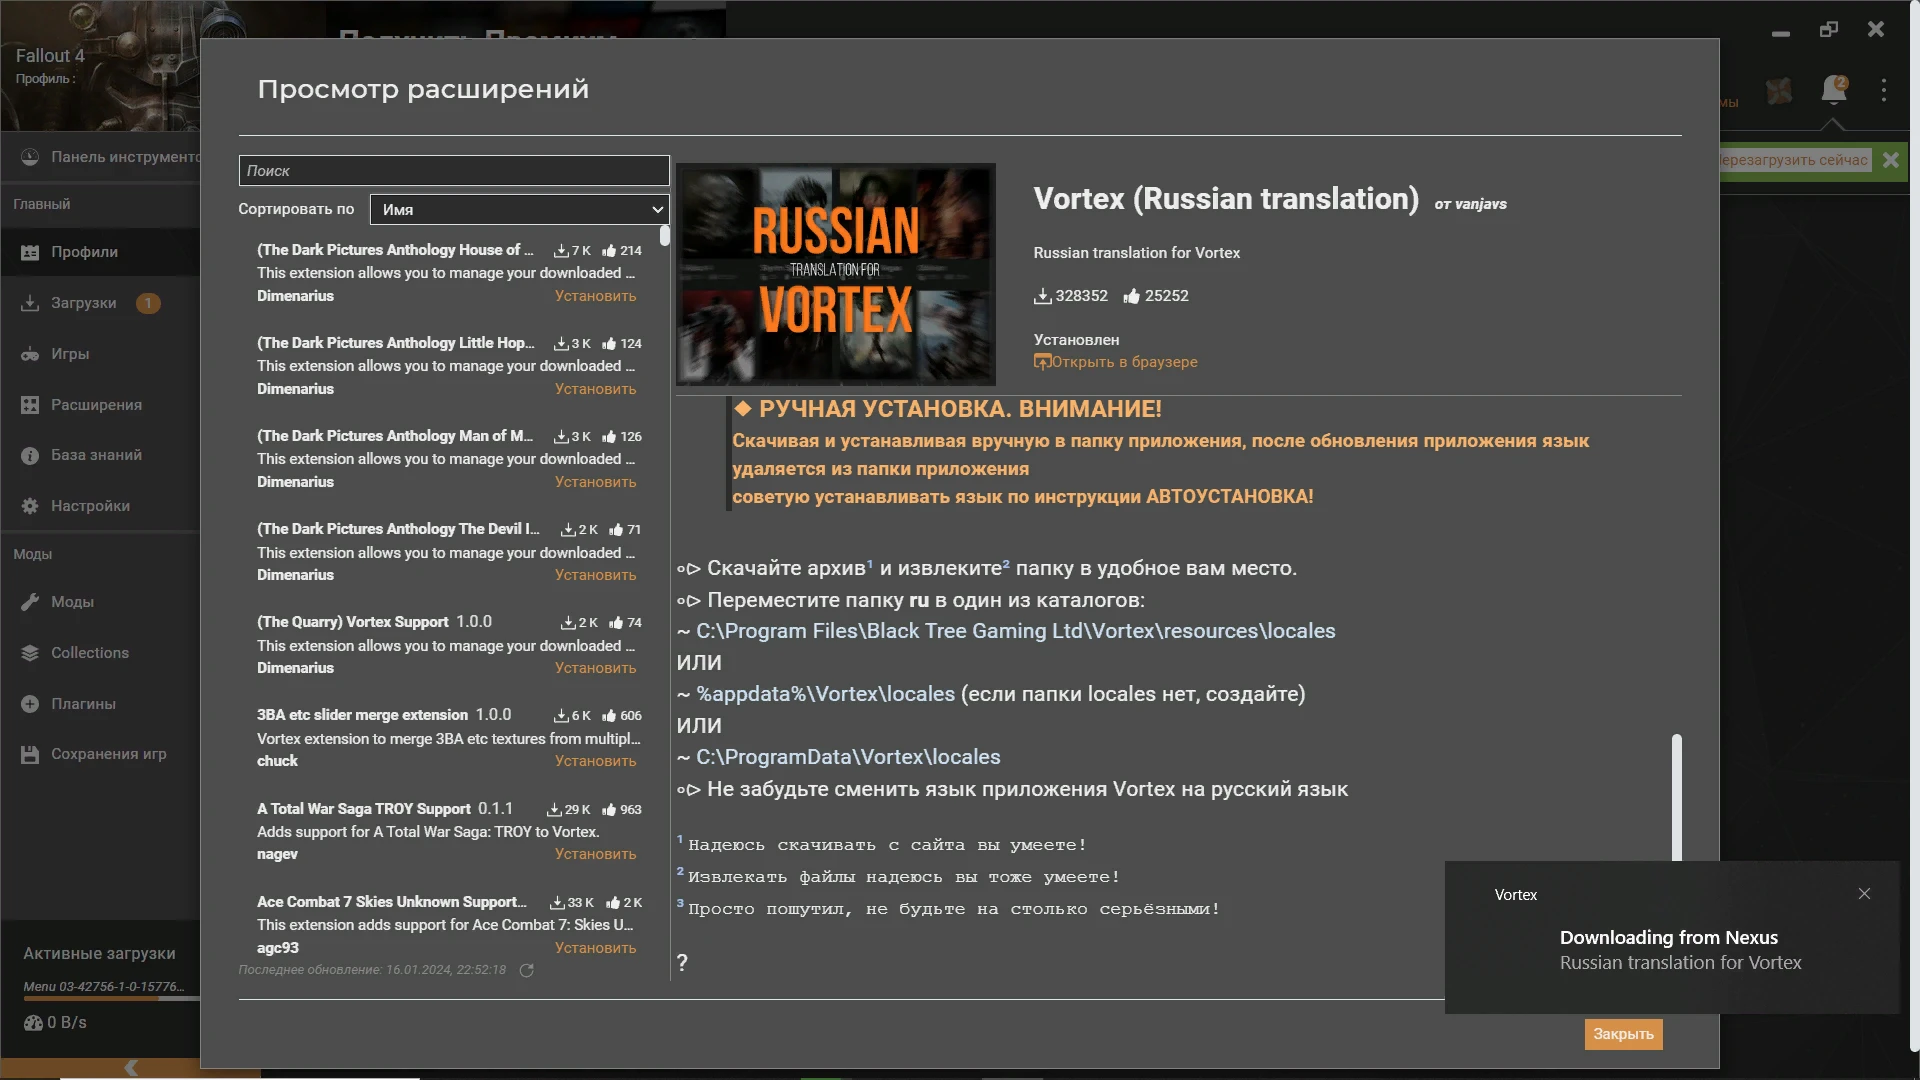
Task: Click the Russian Vortex thumbnail image
Action: coord(836,275)
